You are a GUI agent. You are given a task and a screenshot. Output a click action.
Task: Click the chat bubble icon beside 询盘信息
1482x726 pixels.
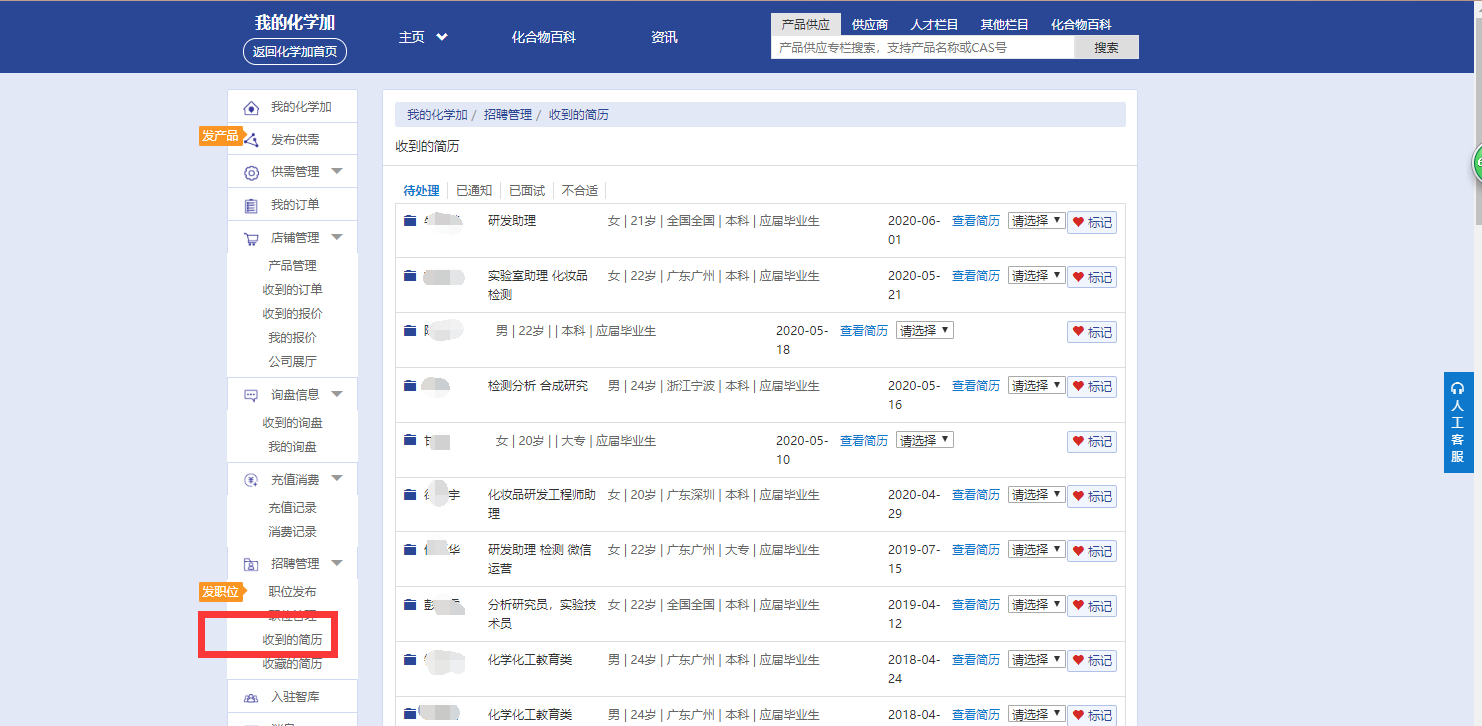tap(251, 396)
